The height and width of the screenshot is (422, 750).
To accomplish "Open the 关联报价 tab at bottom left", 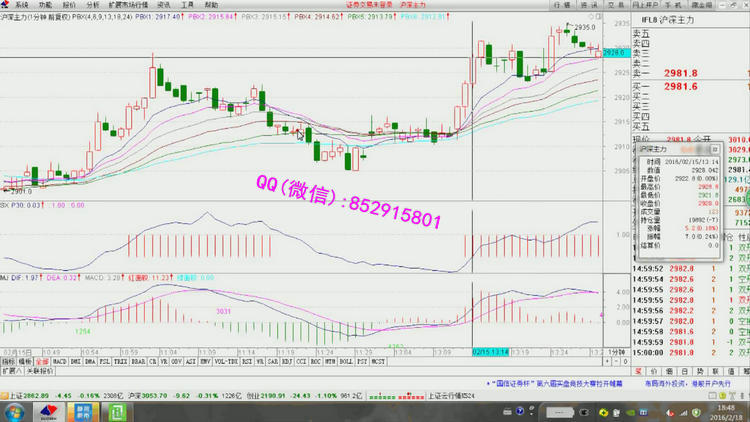I will pyautogui.click(x=38, y=370).
